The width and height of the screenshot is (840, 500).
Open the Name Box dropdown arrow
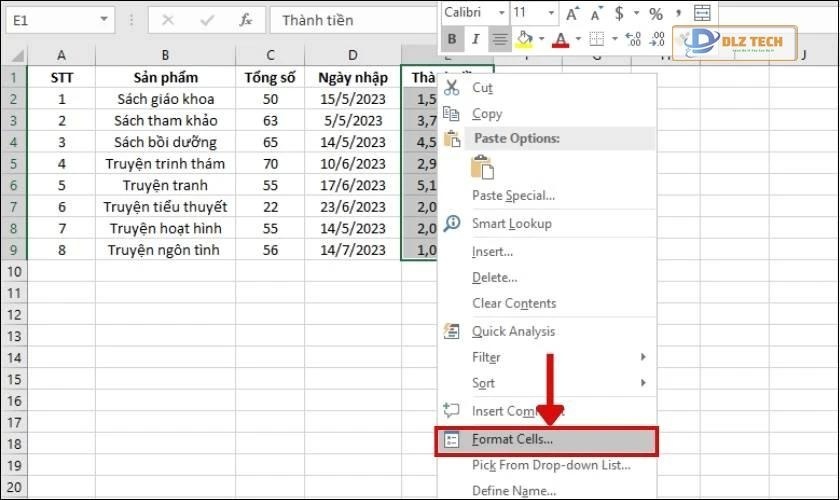(x=104, y=20)
